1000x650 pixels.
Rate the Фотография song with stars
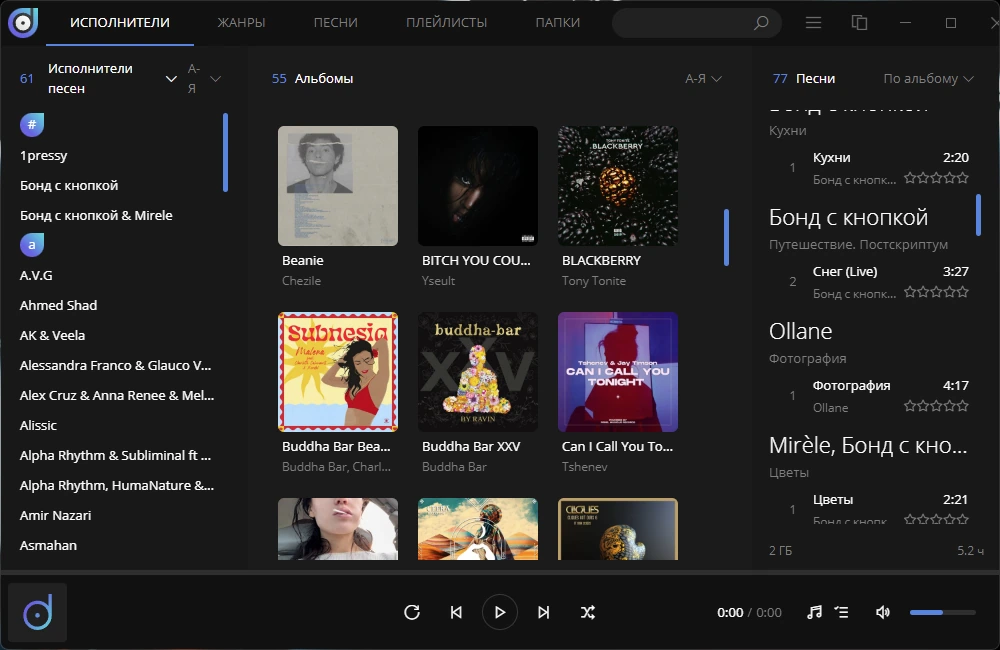(936, 406)
